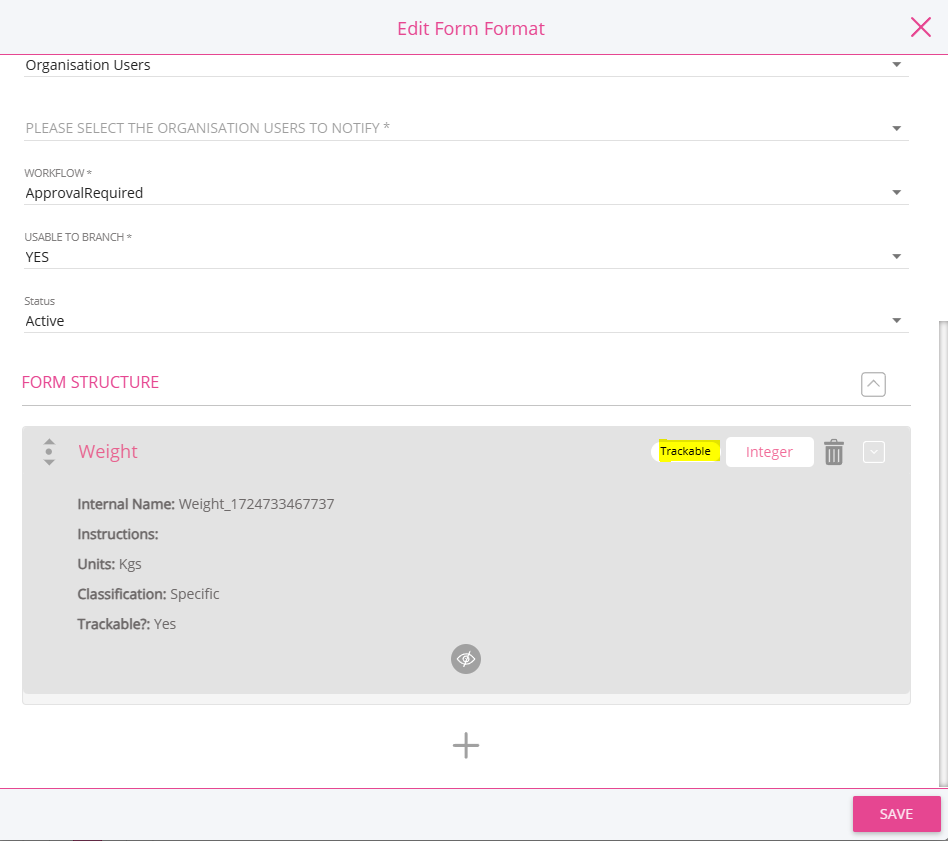Click the Trackable?: Yes text
This screenshot has height=841, width=948.
point(126,624)
